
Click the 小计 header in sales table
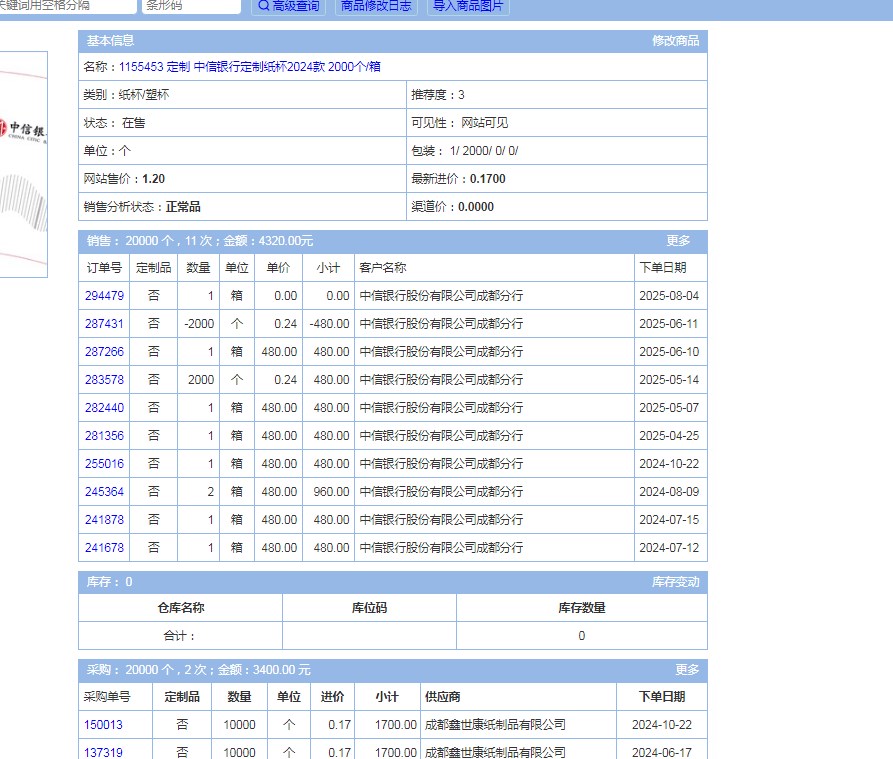point(328,268)
